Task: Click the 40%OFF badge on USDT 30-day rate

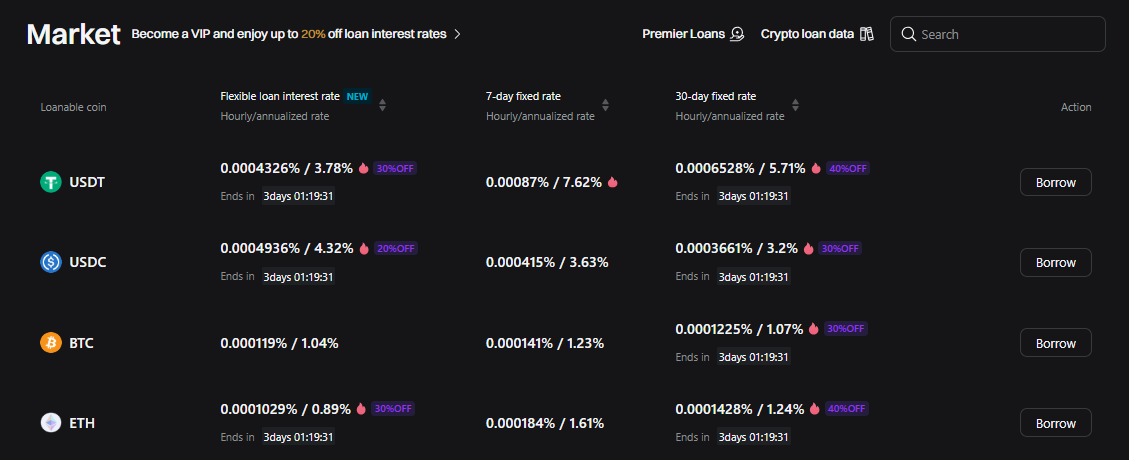Action: point(848,168)
